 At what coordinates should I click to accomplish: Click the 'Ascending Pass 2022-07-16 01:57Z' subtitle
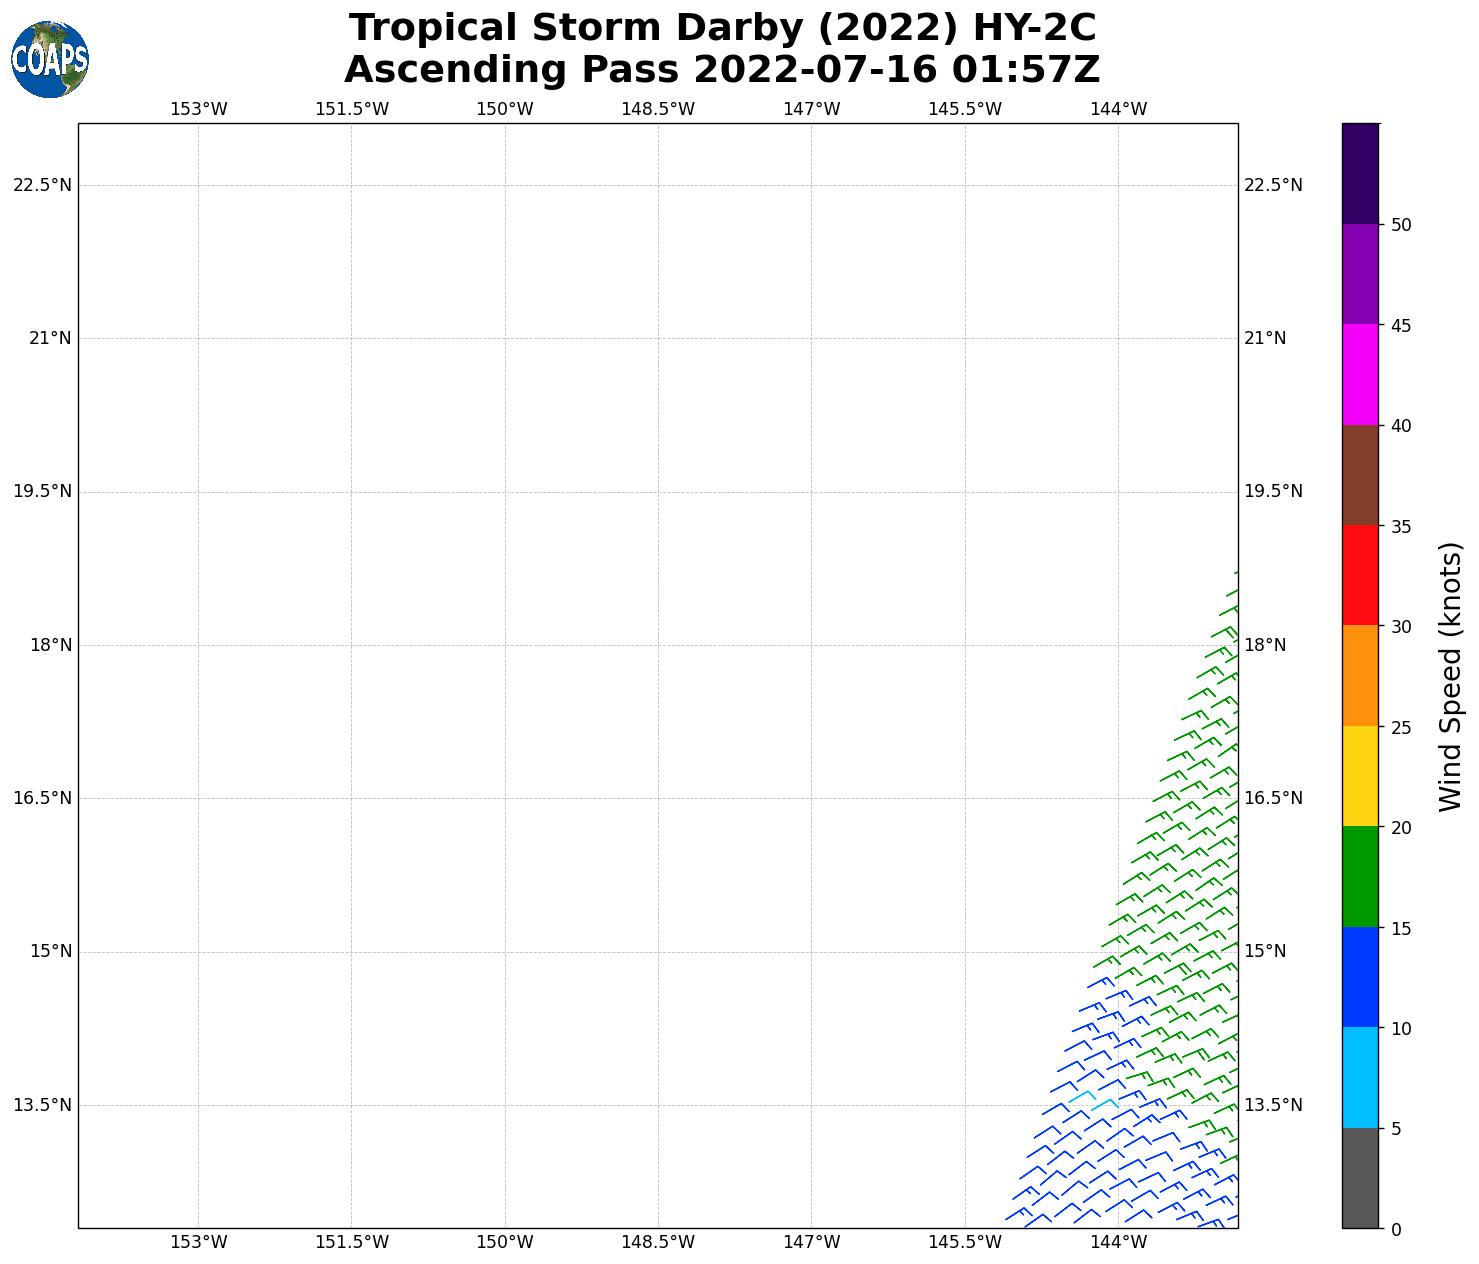pos(722,70)
